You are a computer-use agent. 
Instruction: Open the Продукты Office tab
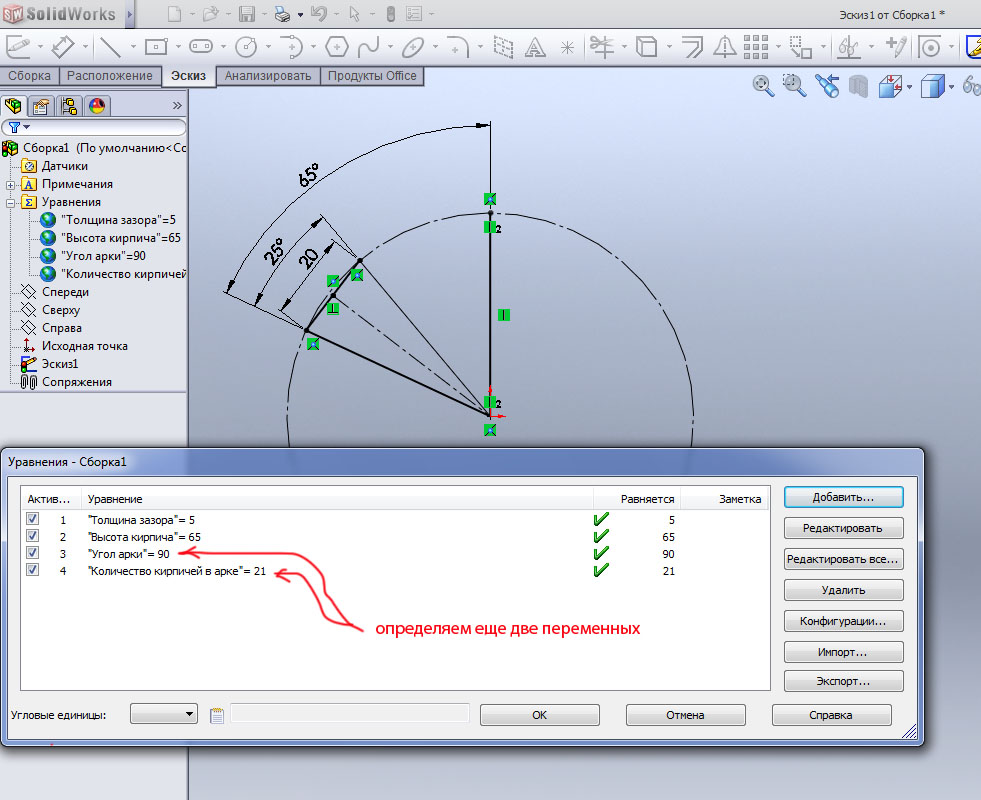(372, 76)
